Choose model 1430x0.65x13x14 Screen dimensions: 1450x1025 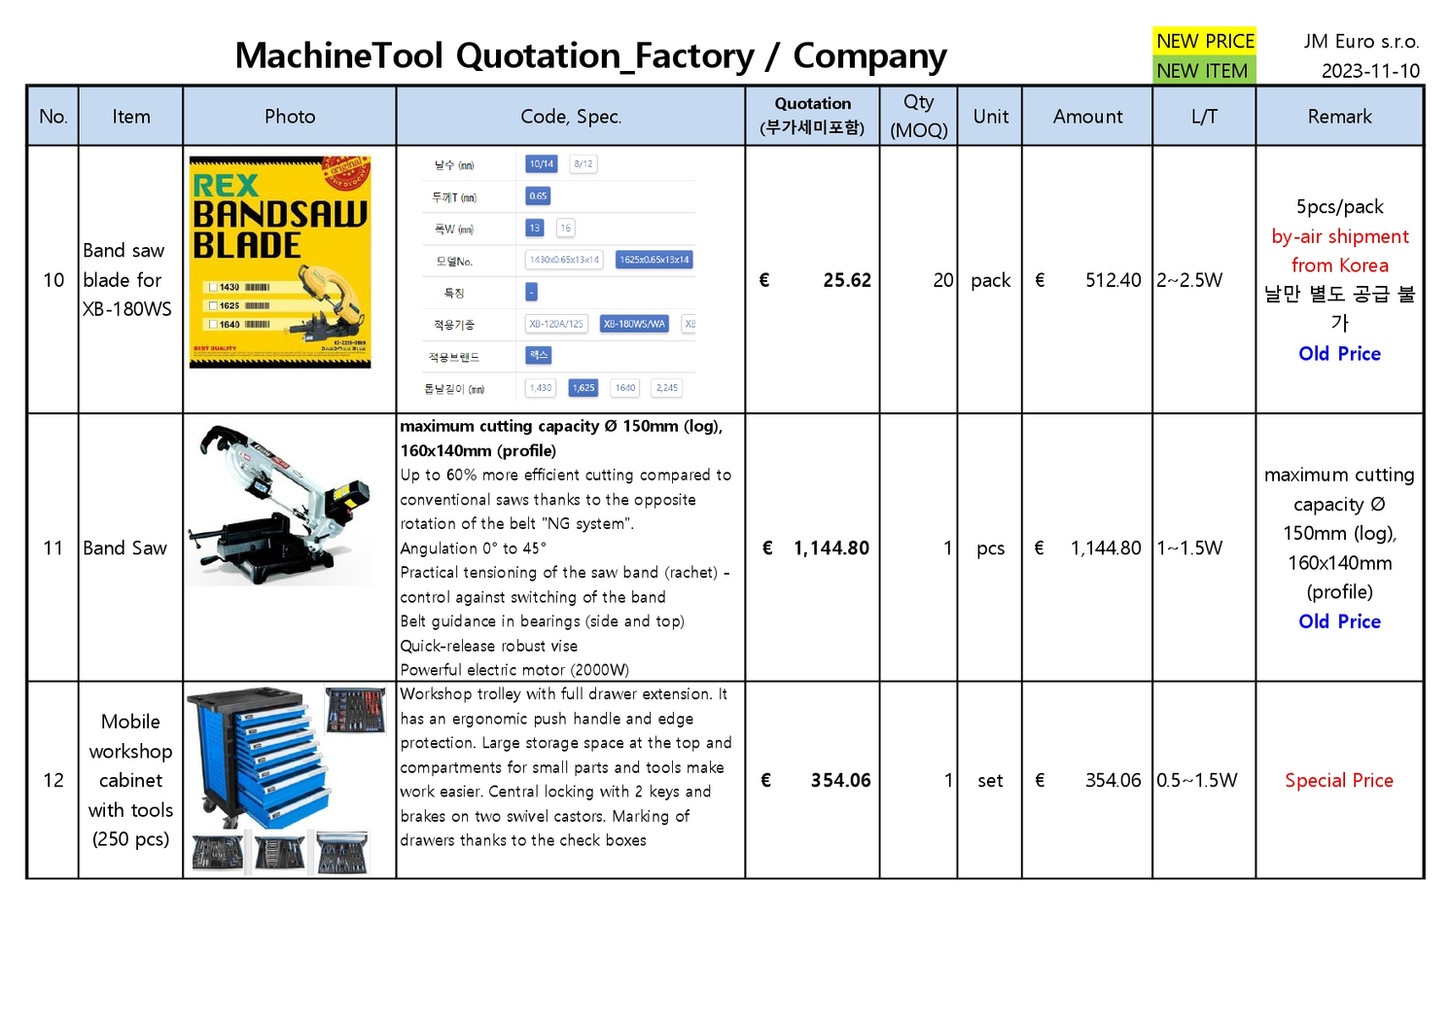(x=564, y=260)
